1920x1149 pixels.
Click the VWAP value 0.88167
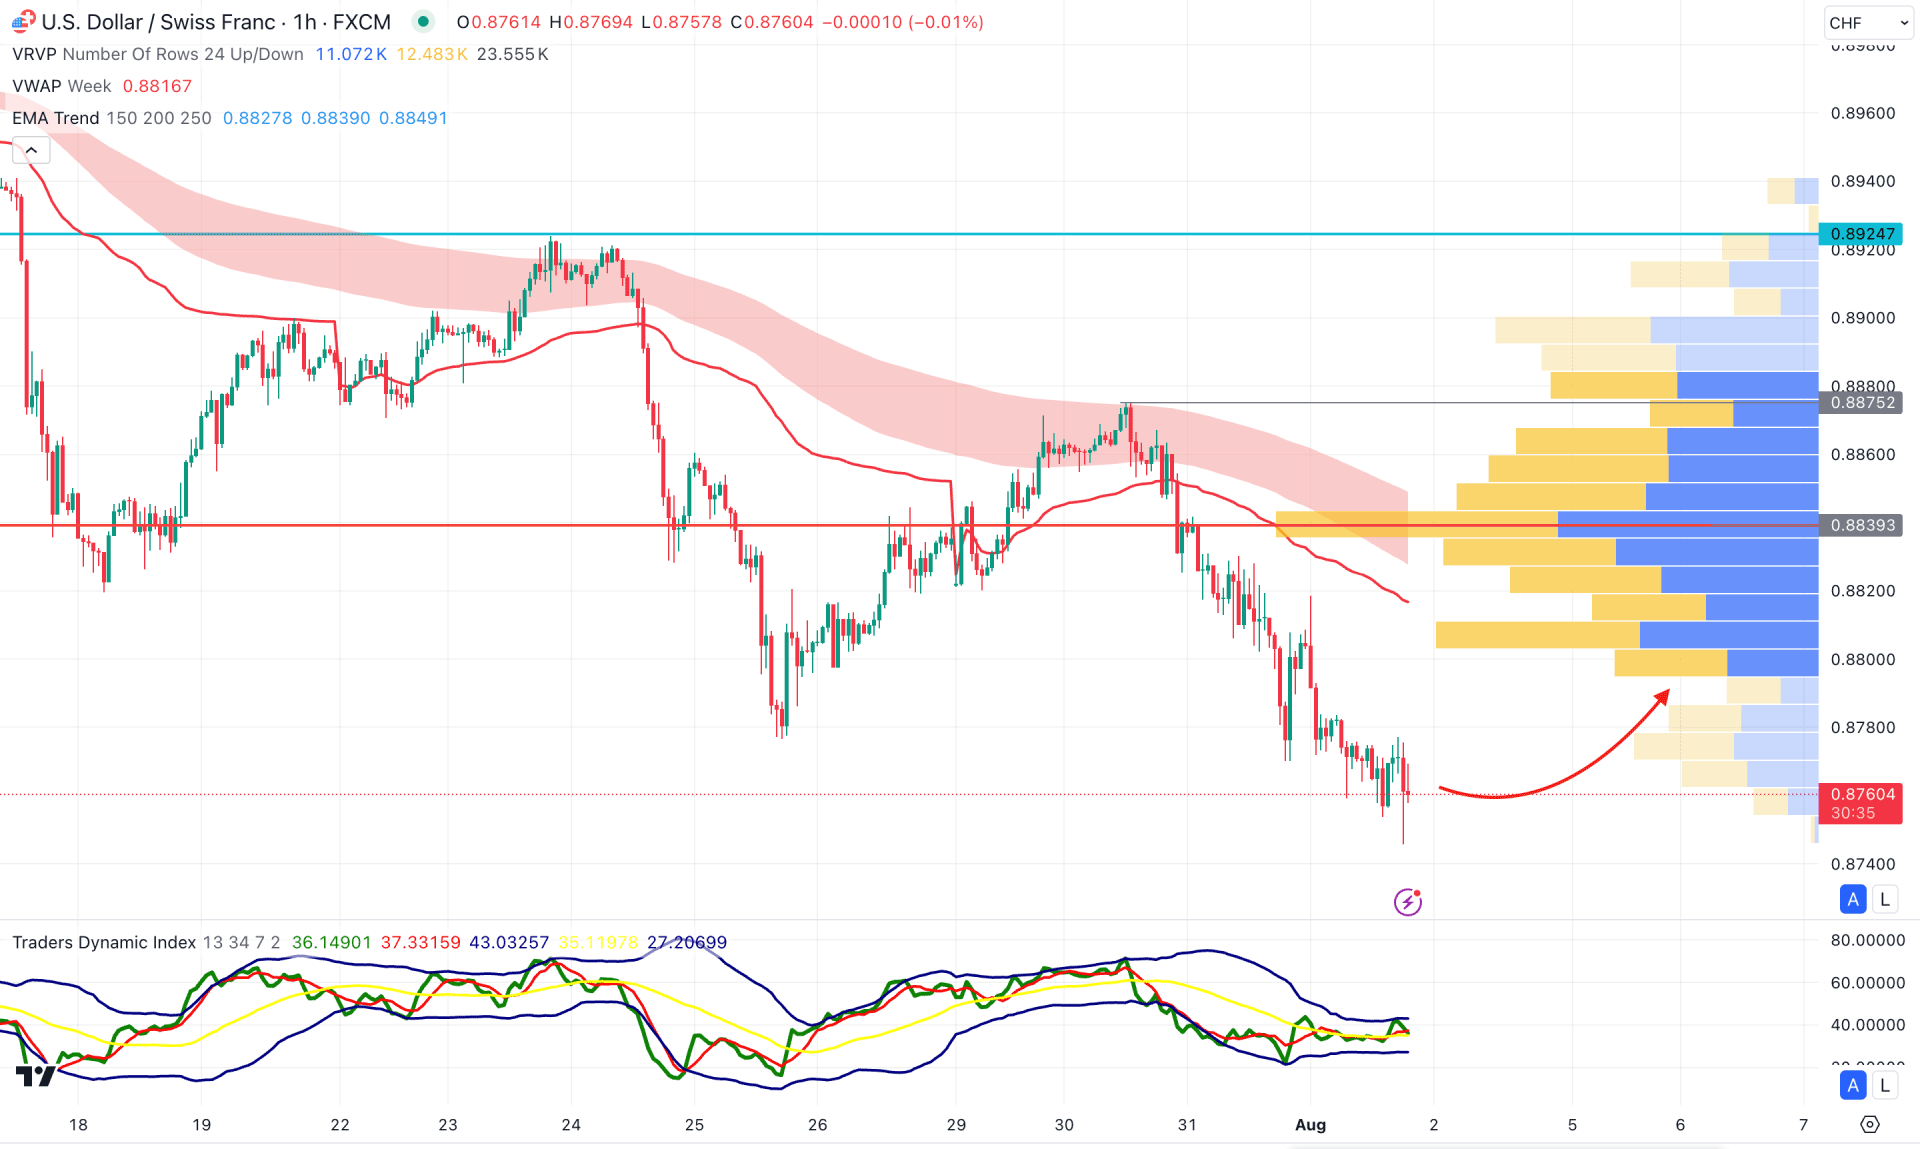157,86
